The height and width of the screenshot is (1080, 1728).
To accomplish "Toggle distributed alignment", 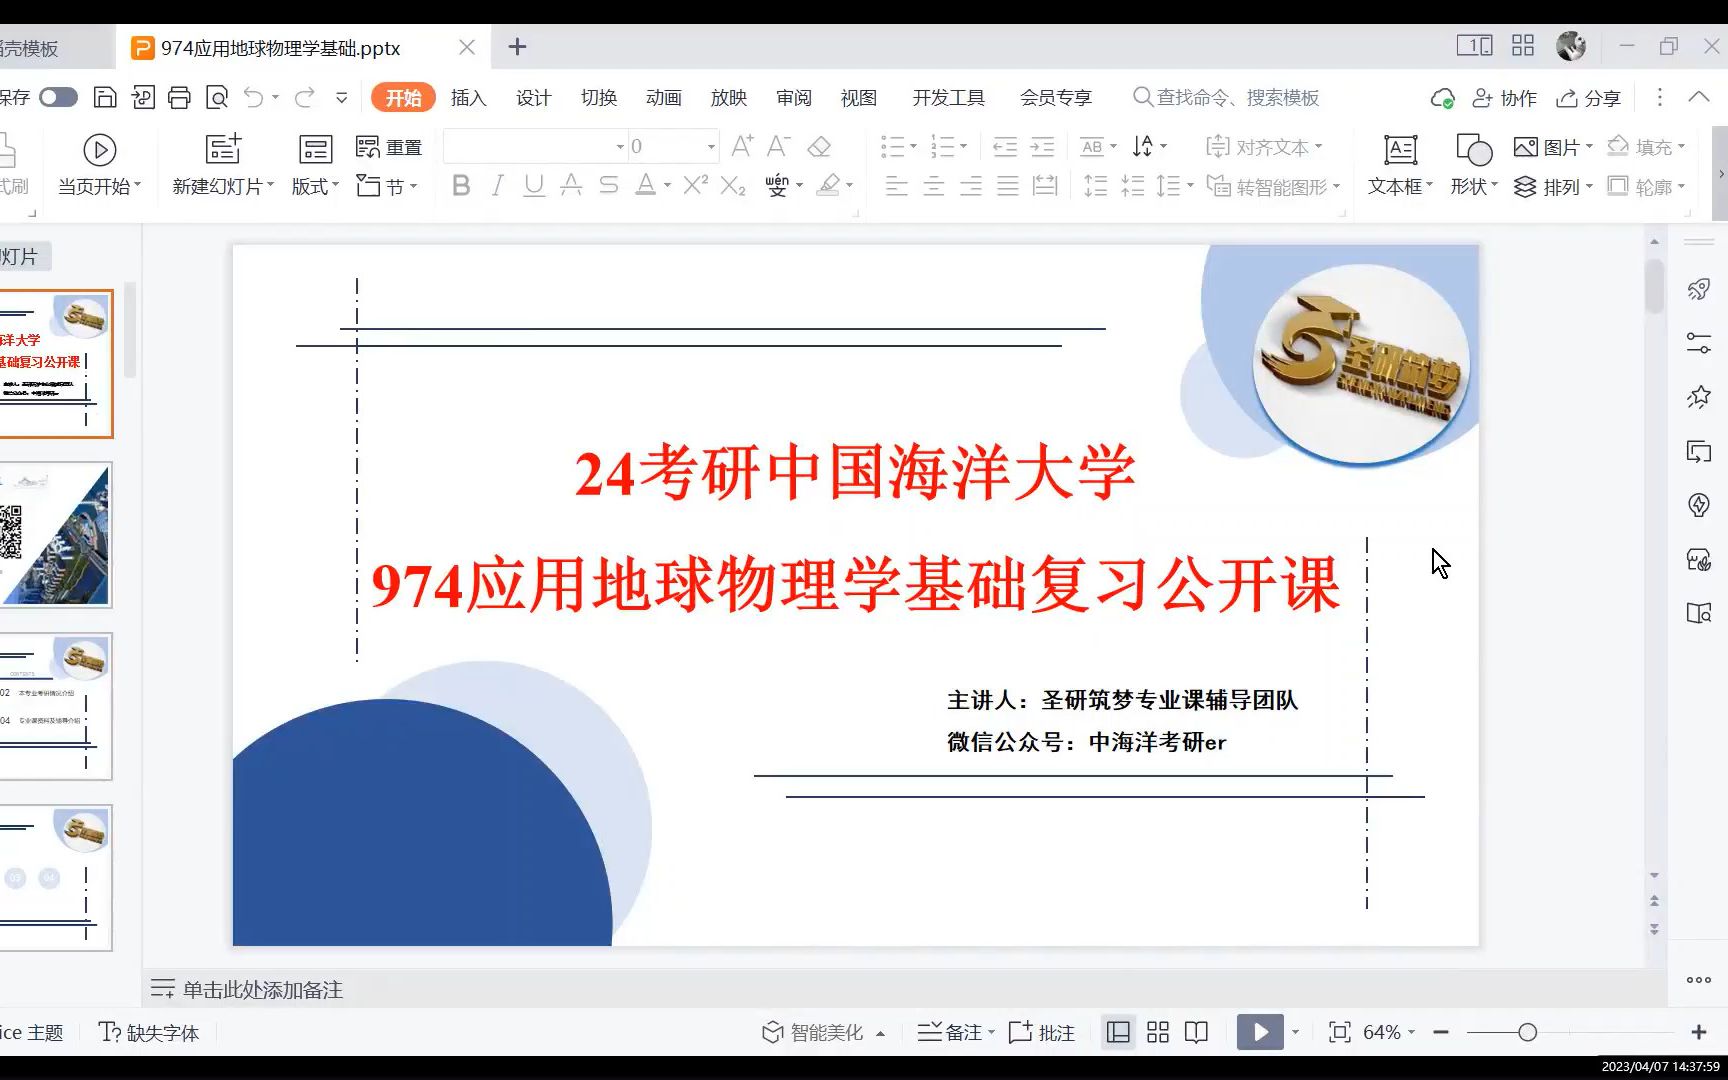I will 1045,186.
